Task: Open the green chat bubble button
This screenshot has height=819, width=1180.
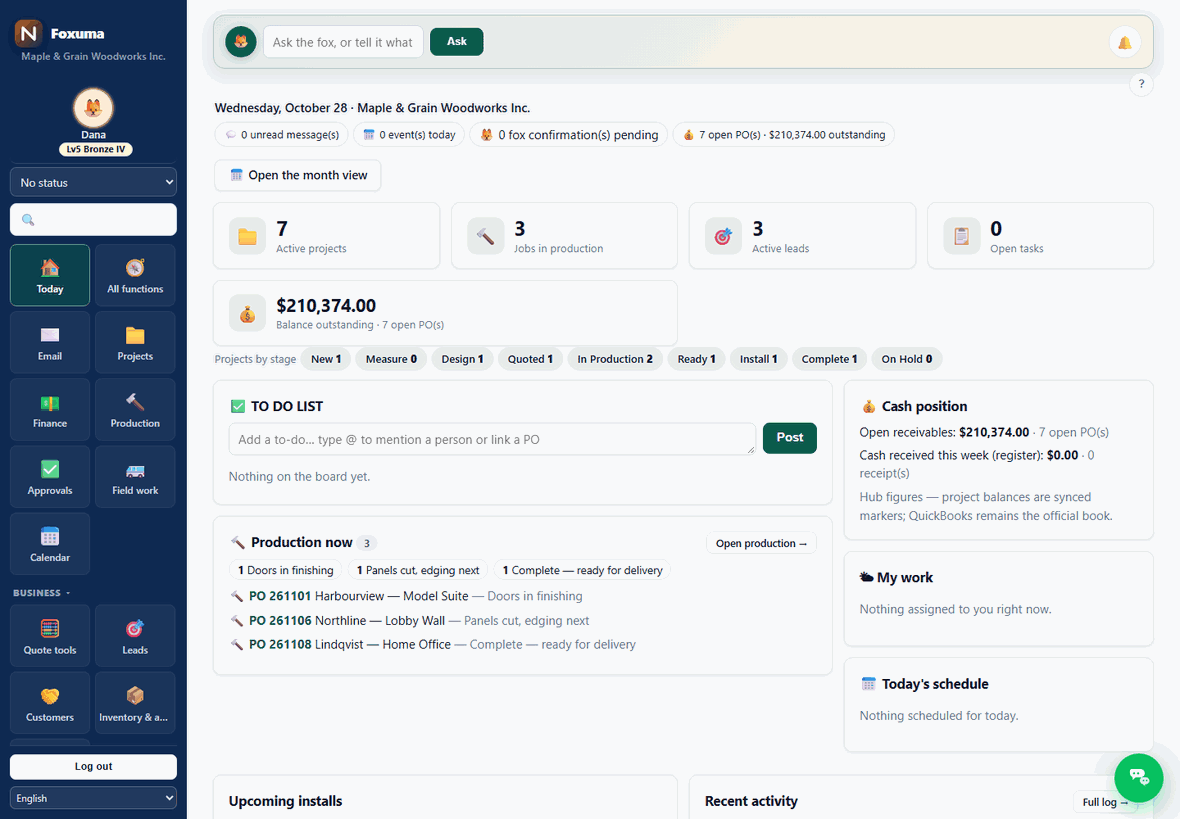Action: (1138, 778)
